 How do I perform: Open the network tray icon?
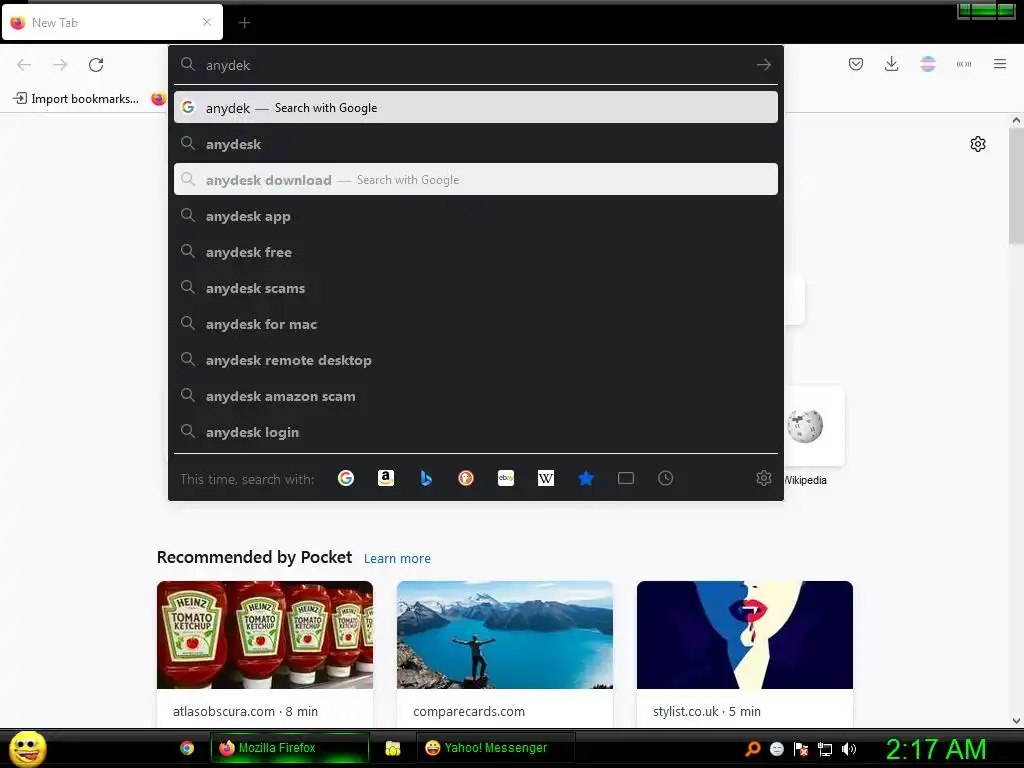pyautogui.click(x=825, y=749)
